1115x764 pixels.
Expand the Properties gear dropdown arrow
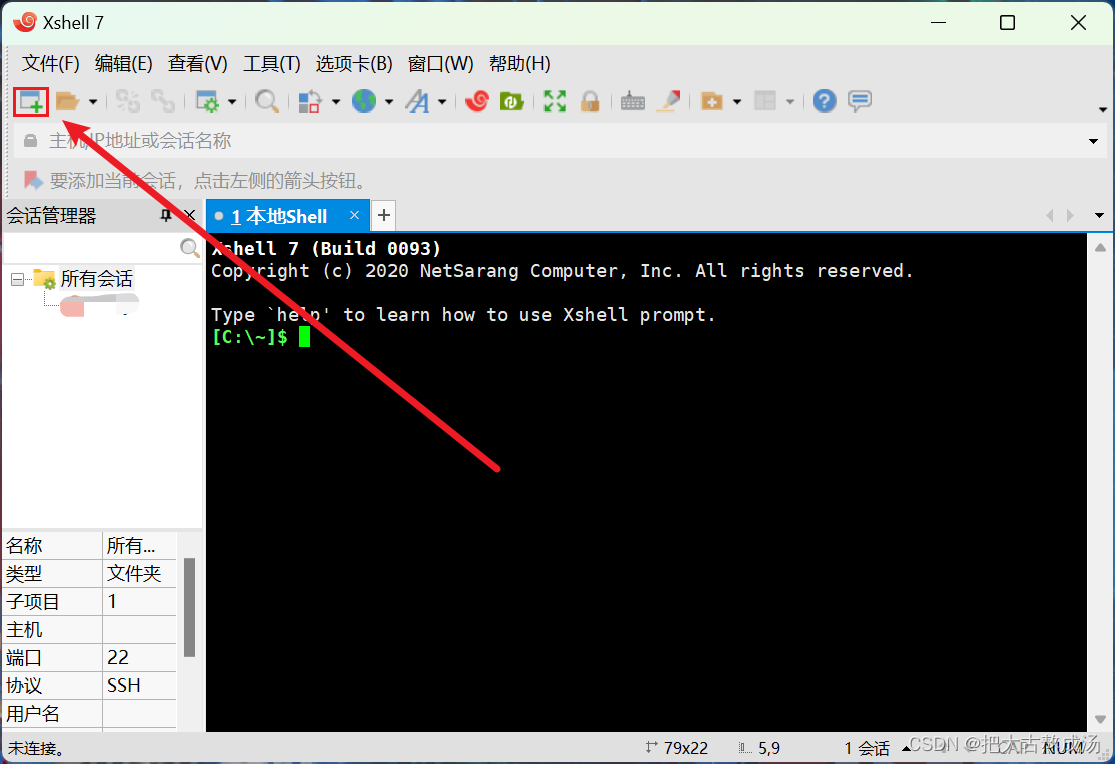[x=232, y=102]
